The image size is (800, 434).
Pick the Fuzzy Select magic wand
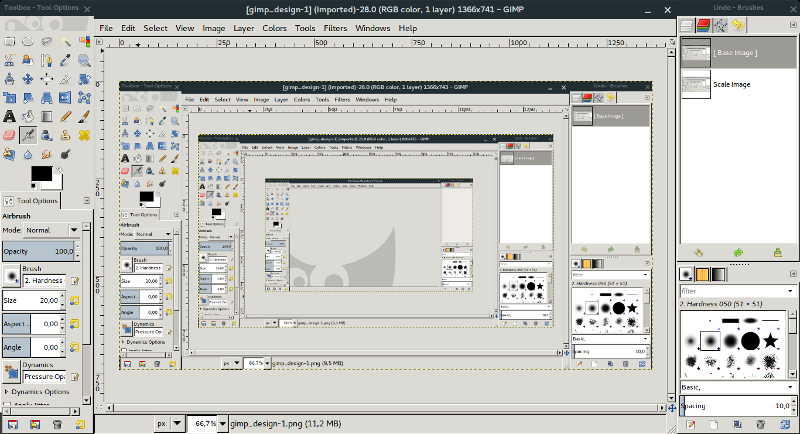click(x=65, y=42)
